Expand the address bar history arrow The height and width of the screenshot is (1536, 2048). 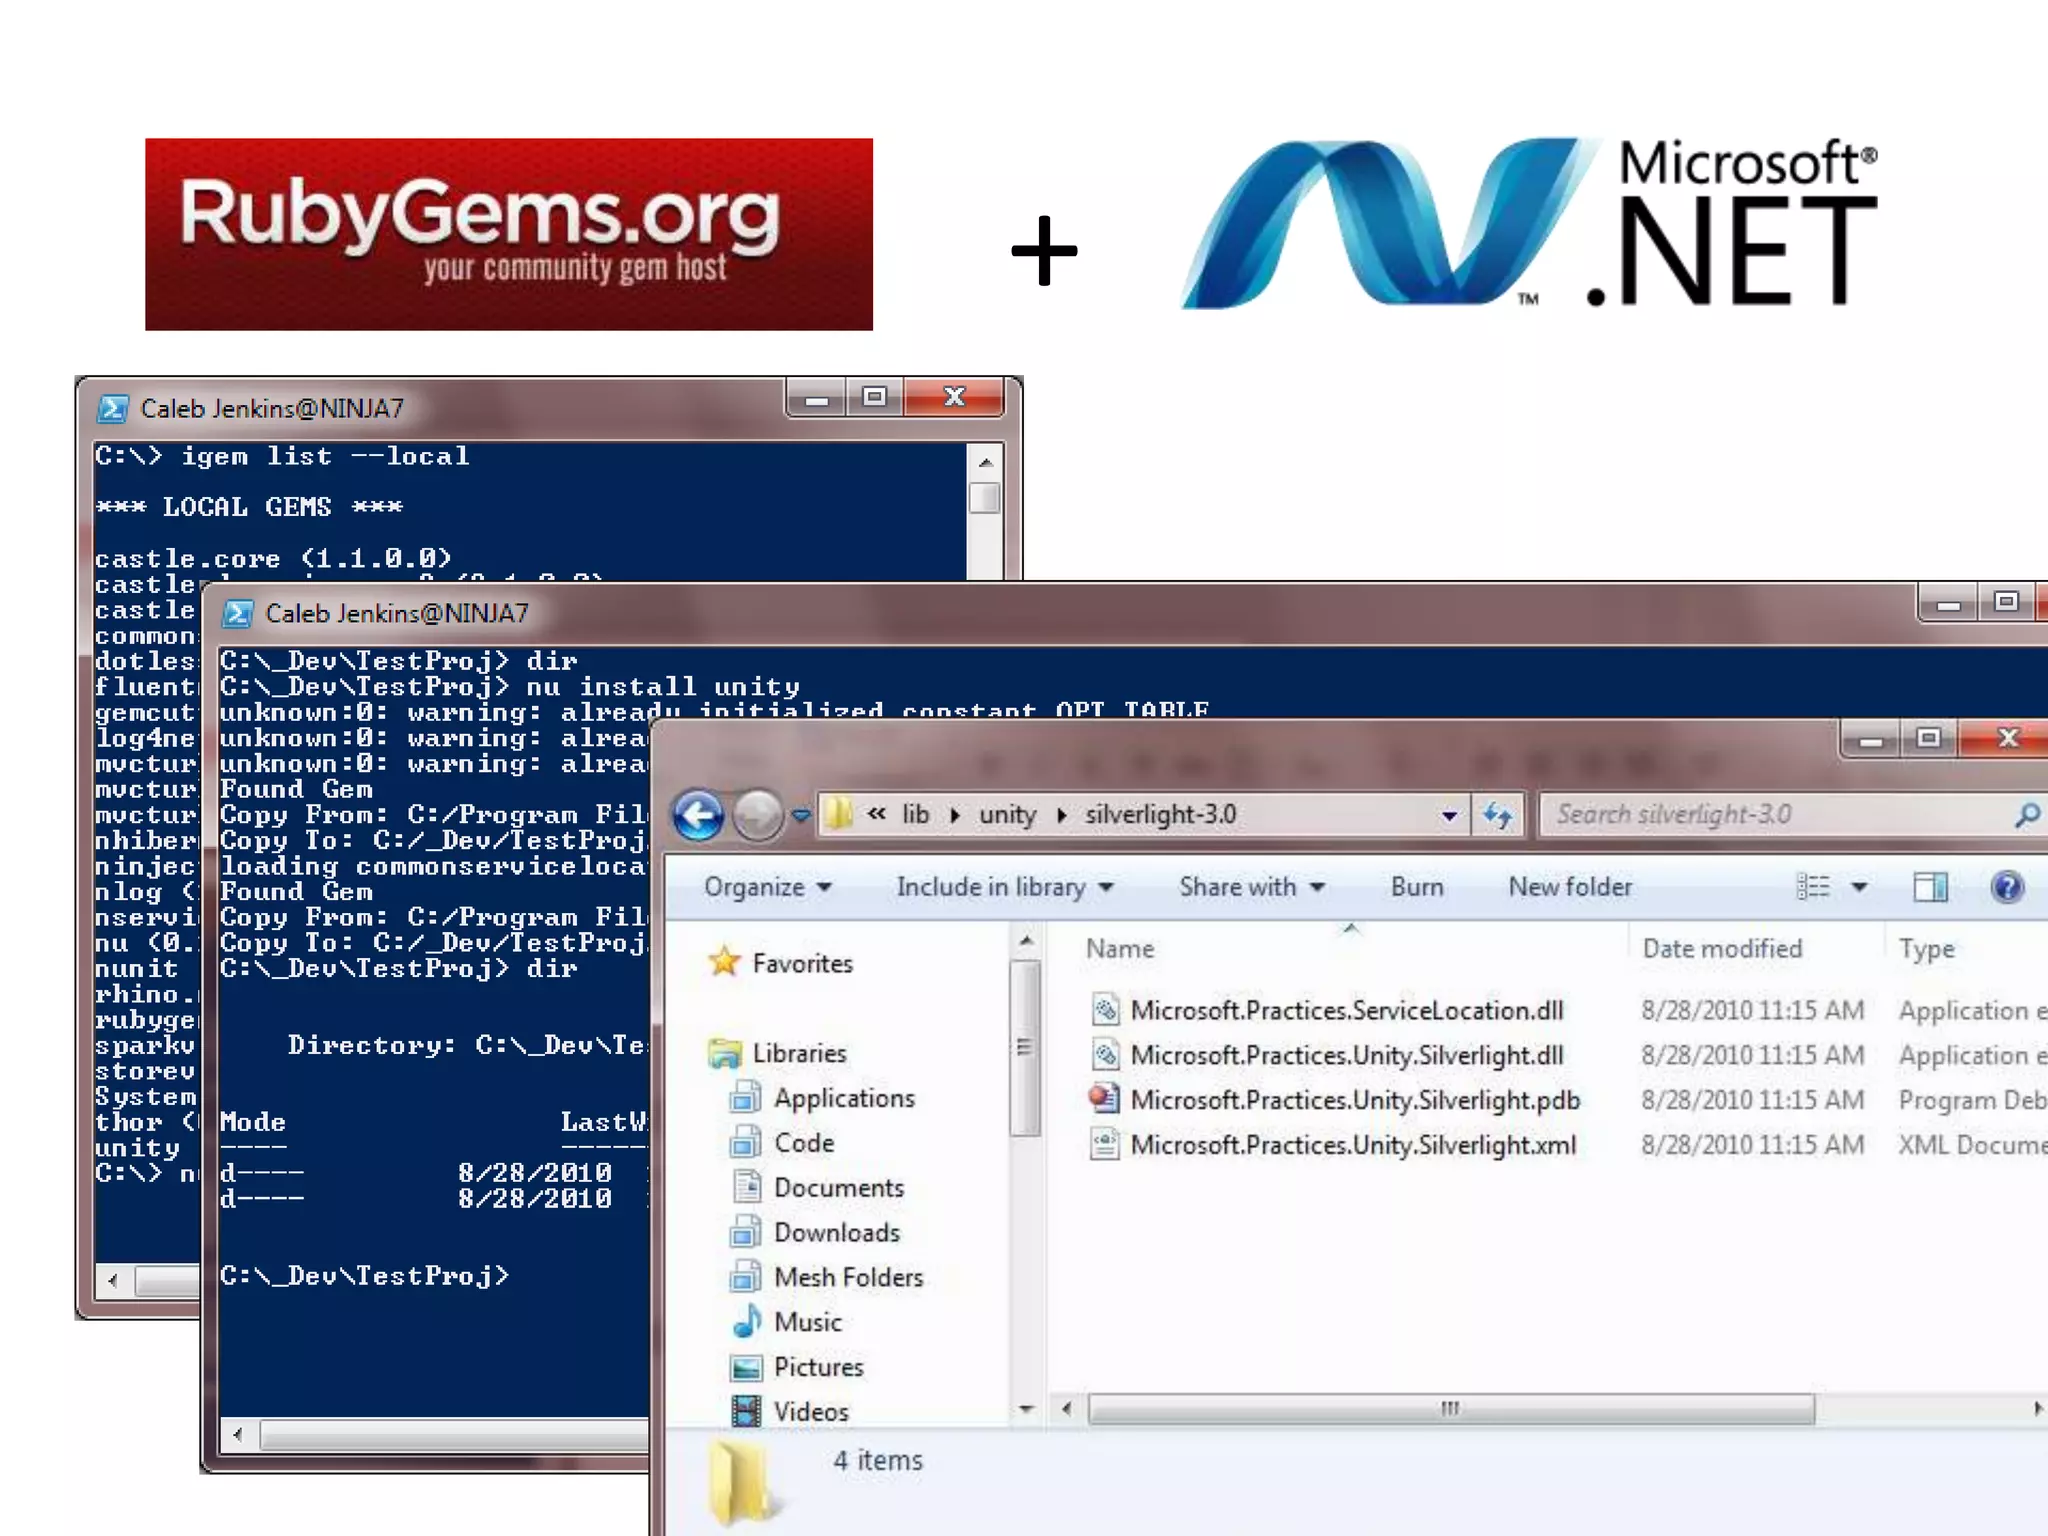(x=1449, y=815)
